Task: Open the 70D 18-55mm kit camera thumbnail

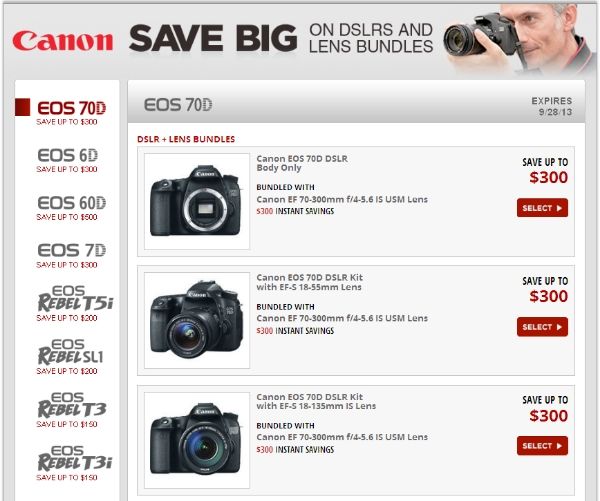Action: click(x=197, y=320)
